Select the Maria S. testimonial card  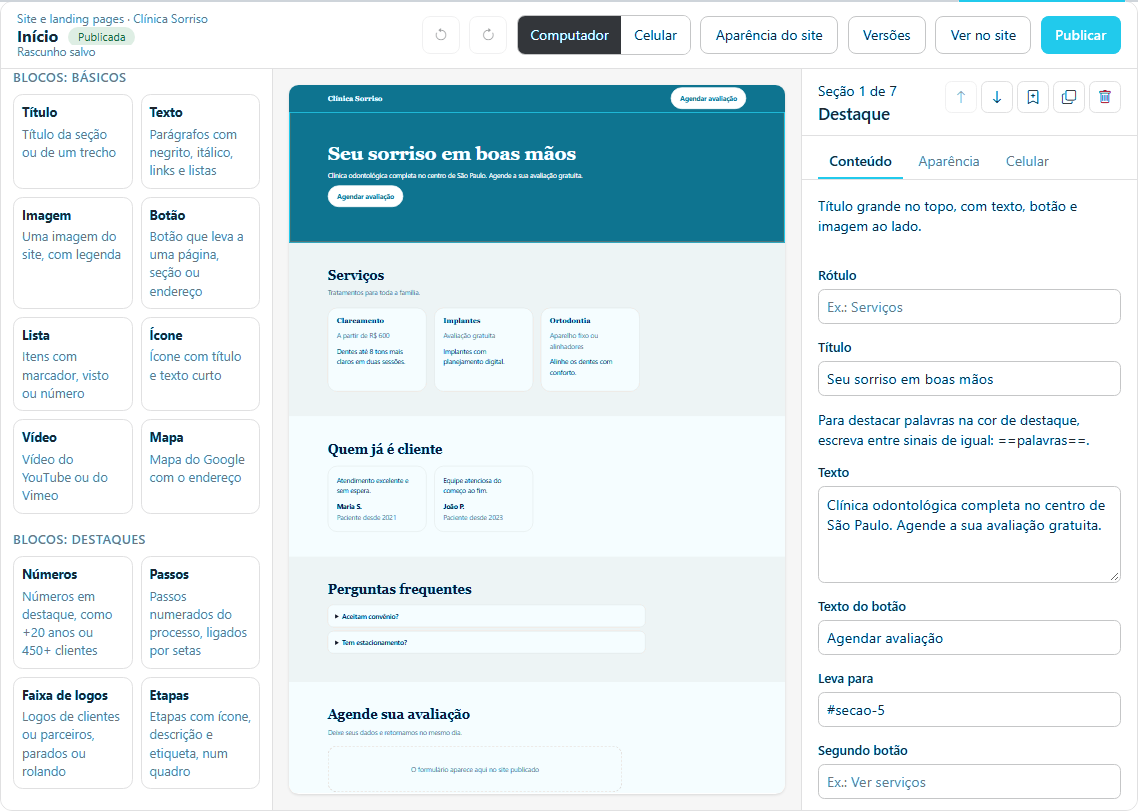click(377, 499)
